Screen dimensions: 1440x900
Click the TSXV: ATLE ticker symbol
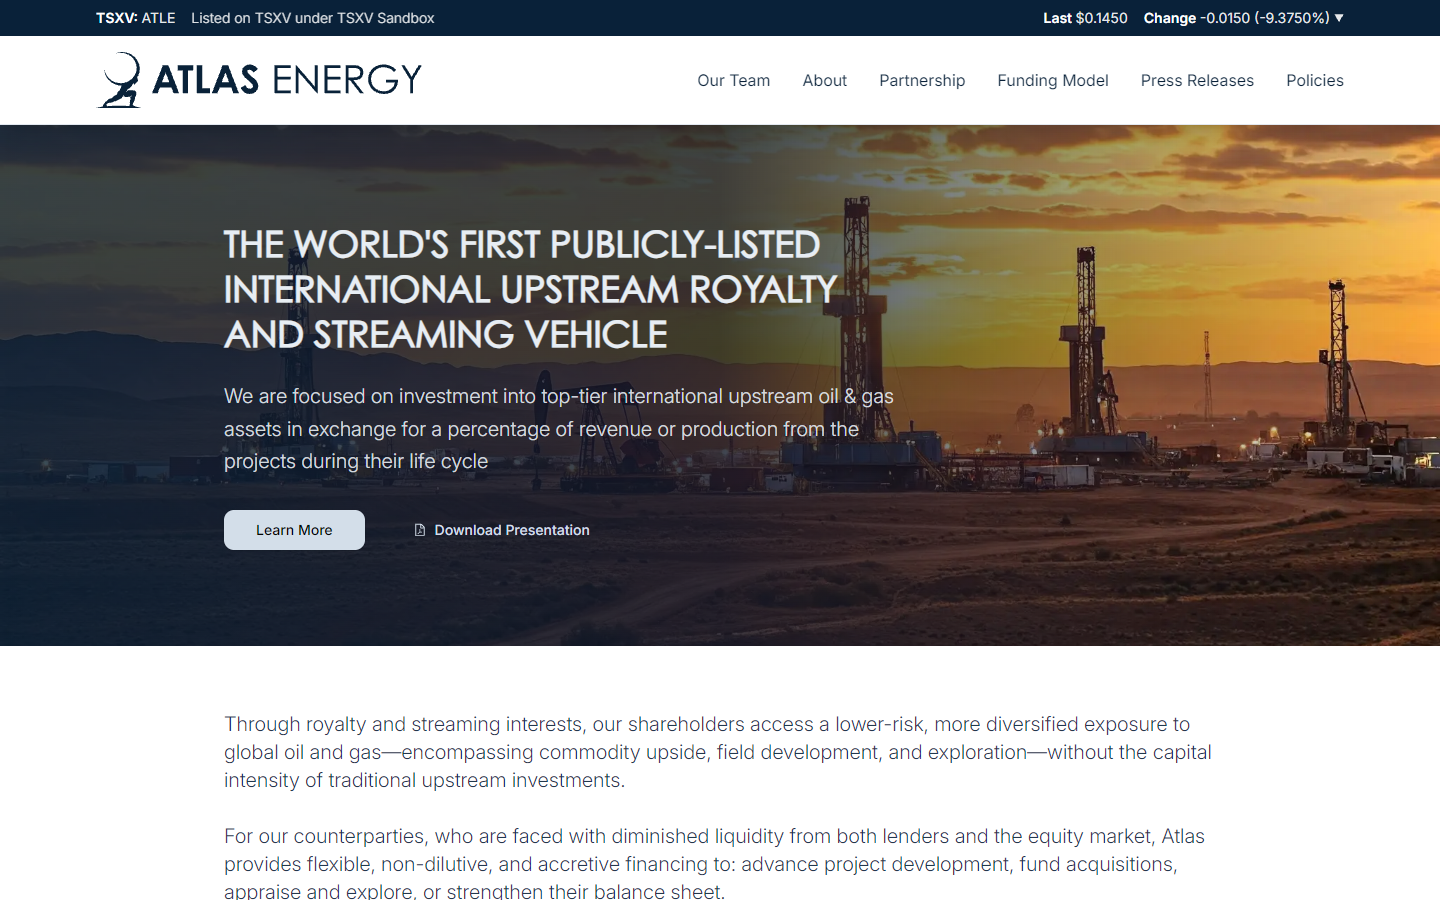pyautogui.click(x=135, y=18)
